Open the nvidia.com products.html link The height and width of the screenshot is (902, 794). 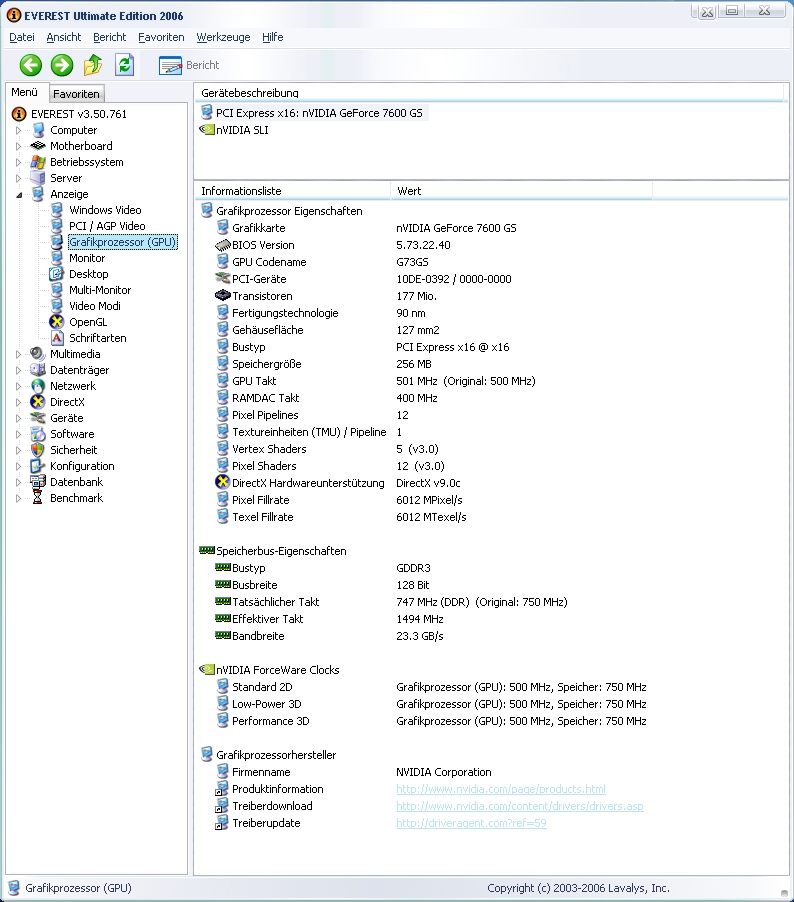(501, 789)
